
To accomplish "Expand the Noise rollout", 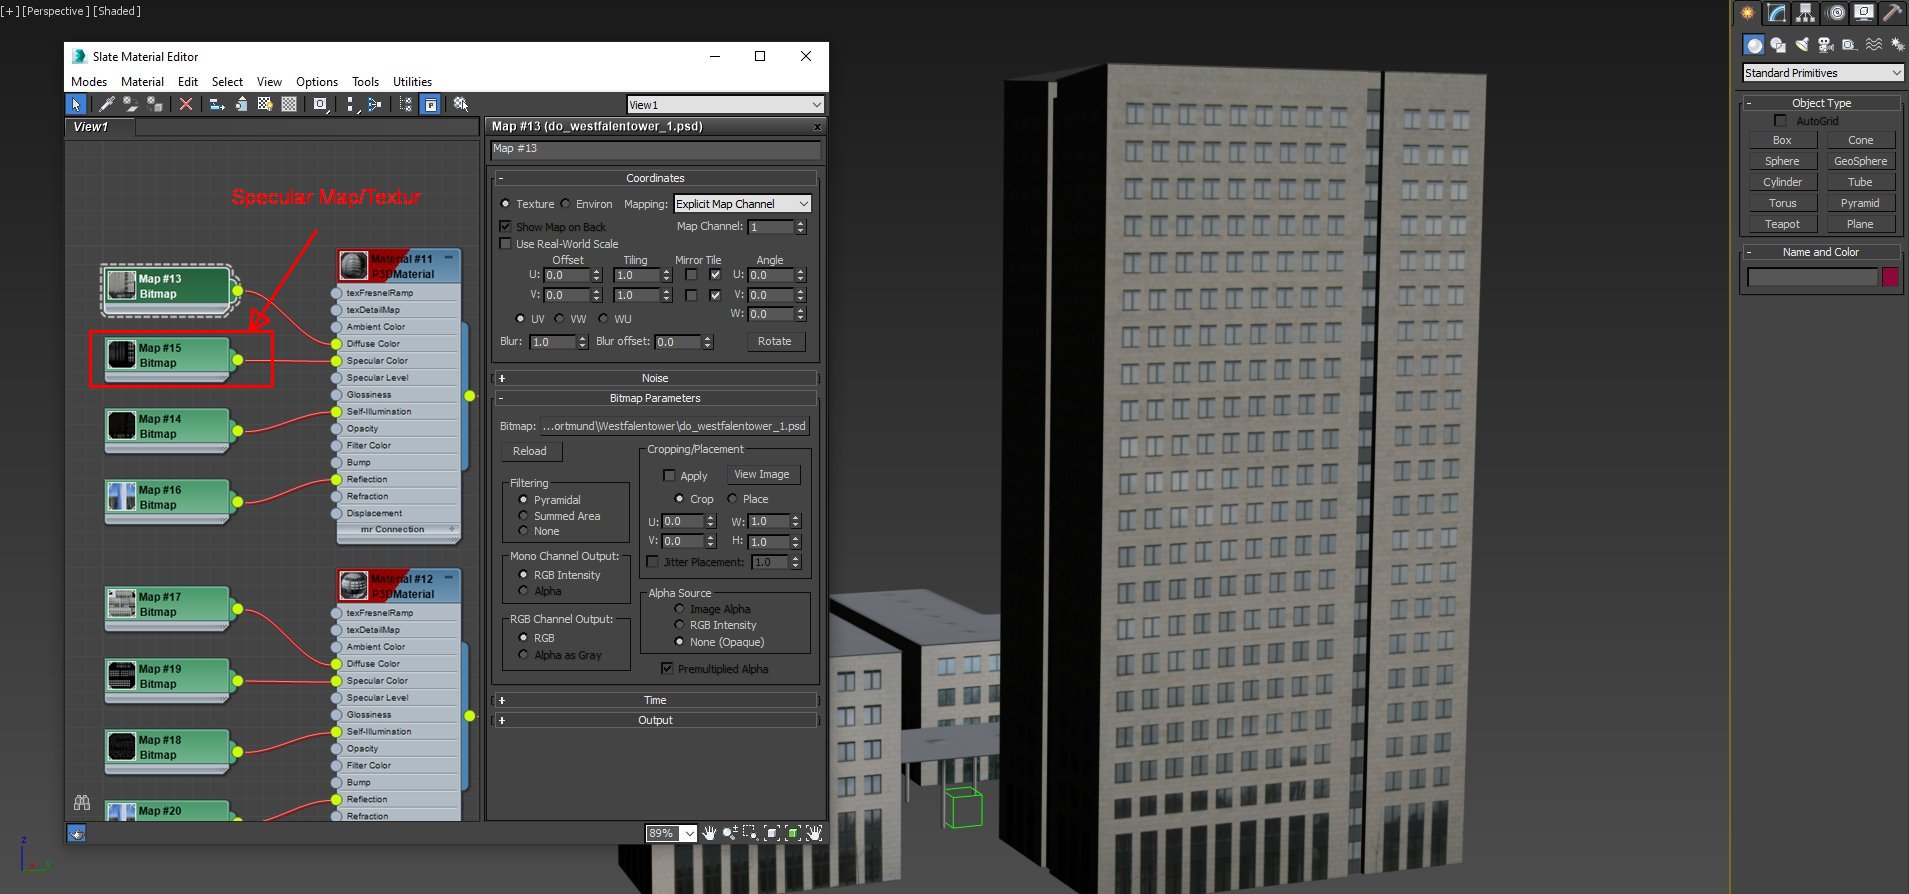I will pyautogui.click(x=655, y=378).
